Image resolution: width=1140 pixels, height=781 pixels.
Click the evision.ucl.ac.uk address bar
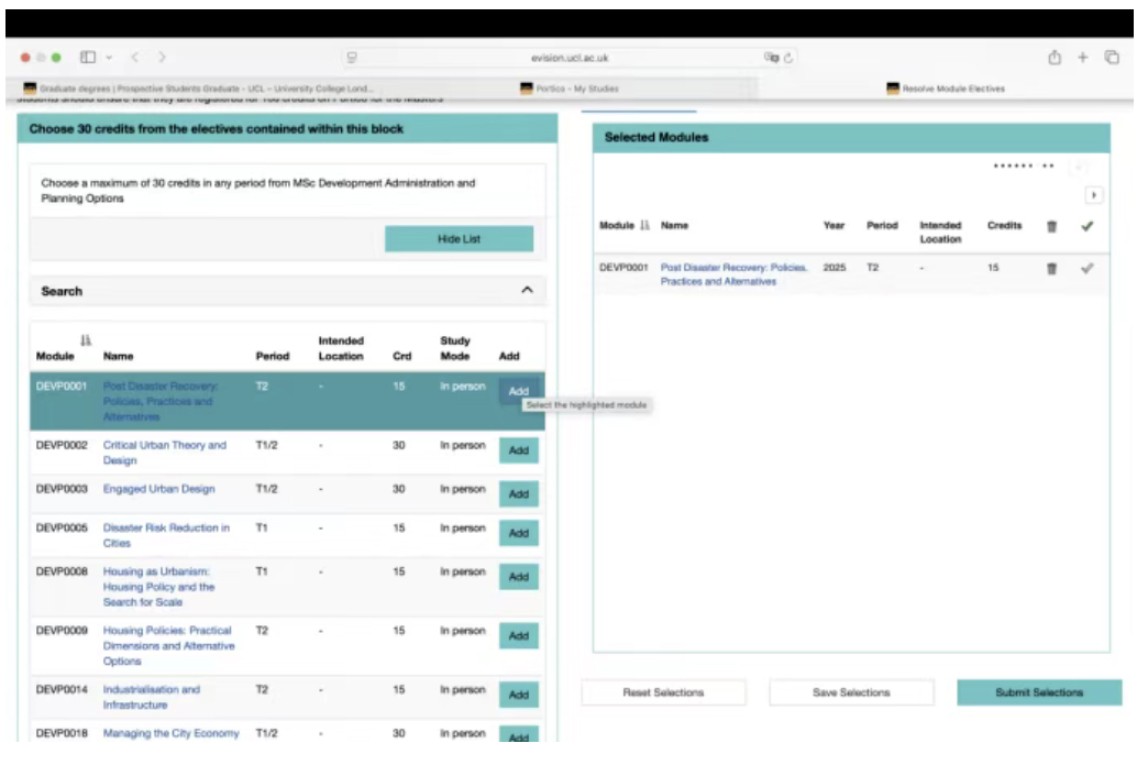[x=569, y=58]
